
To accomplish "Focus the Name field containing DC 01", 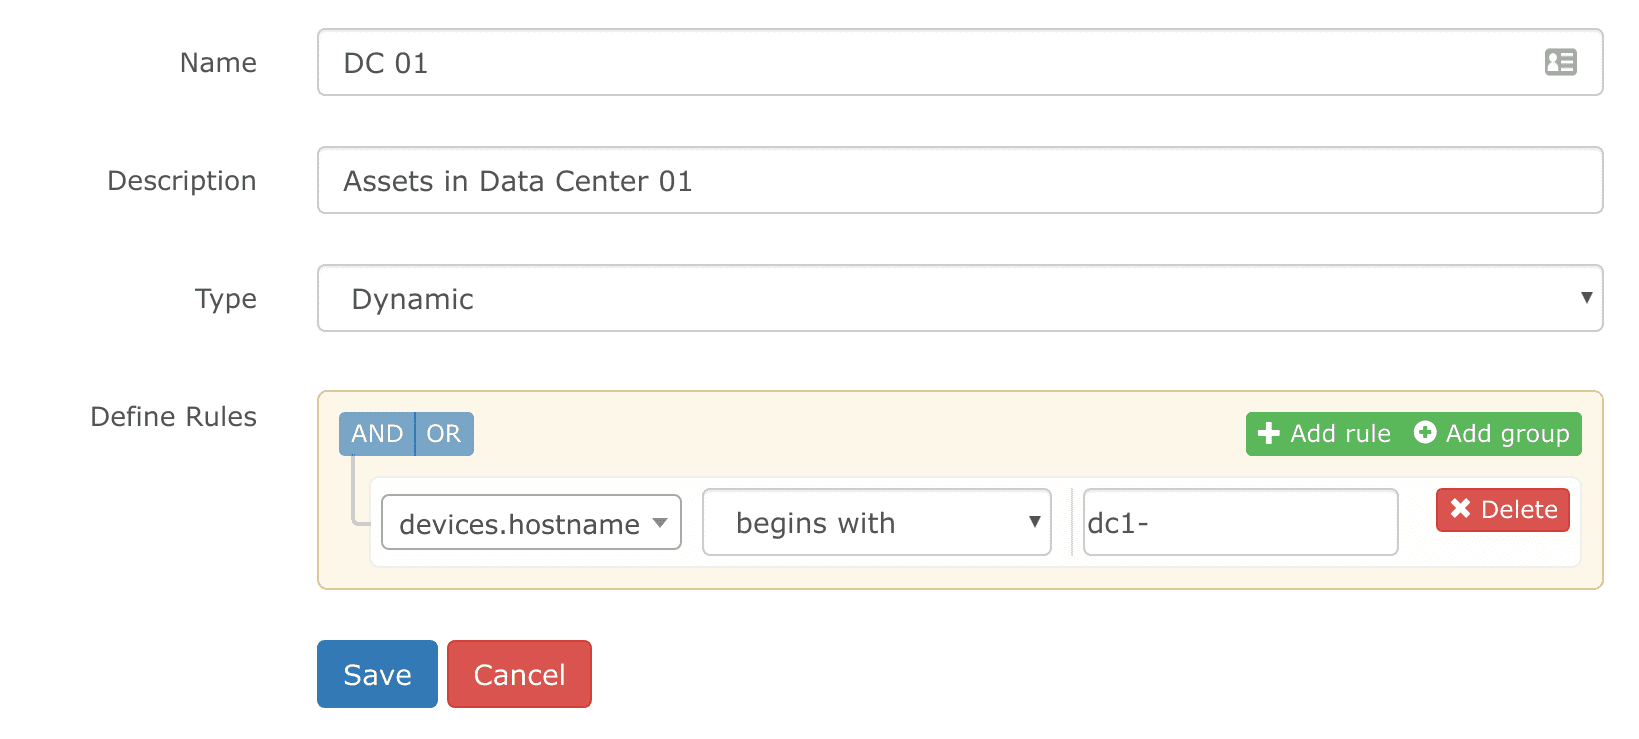I will pyautogui.click(x=960, y=62).
